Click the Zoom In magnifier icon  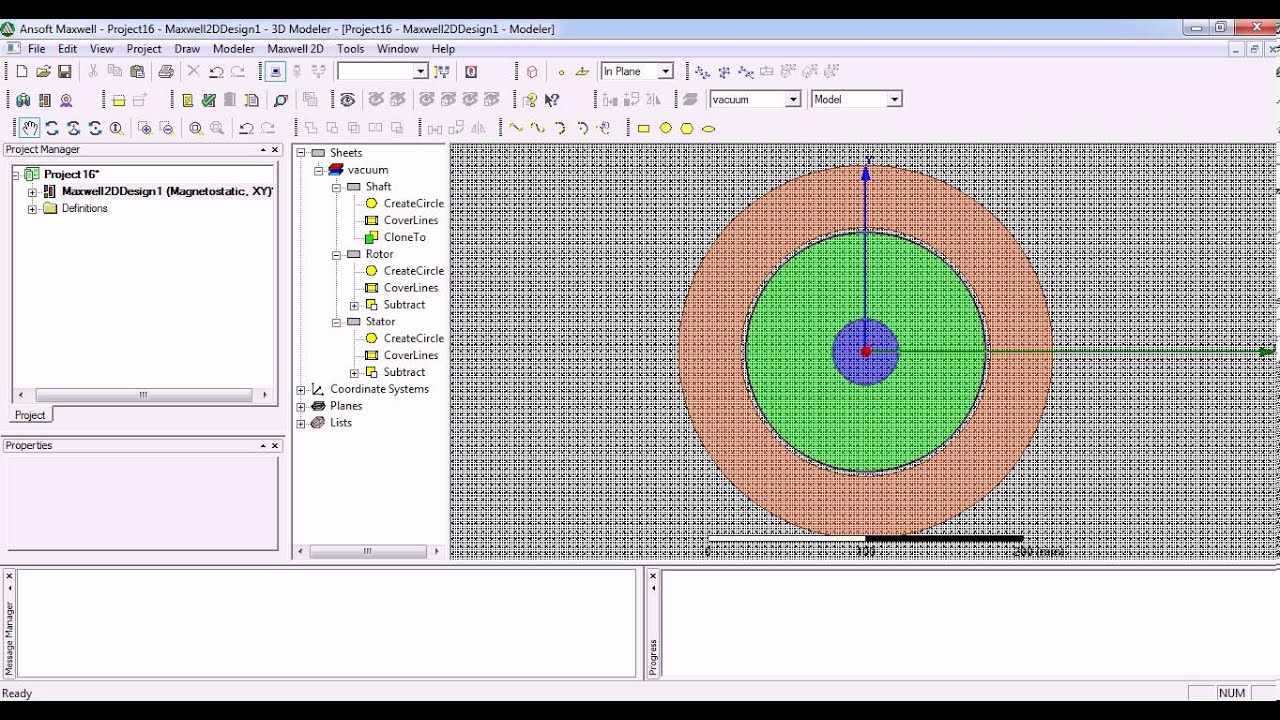(x=145, y=128)
